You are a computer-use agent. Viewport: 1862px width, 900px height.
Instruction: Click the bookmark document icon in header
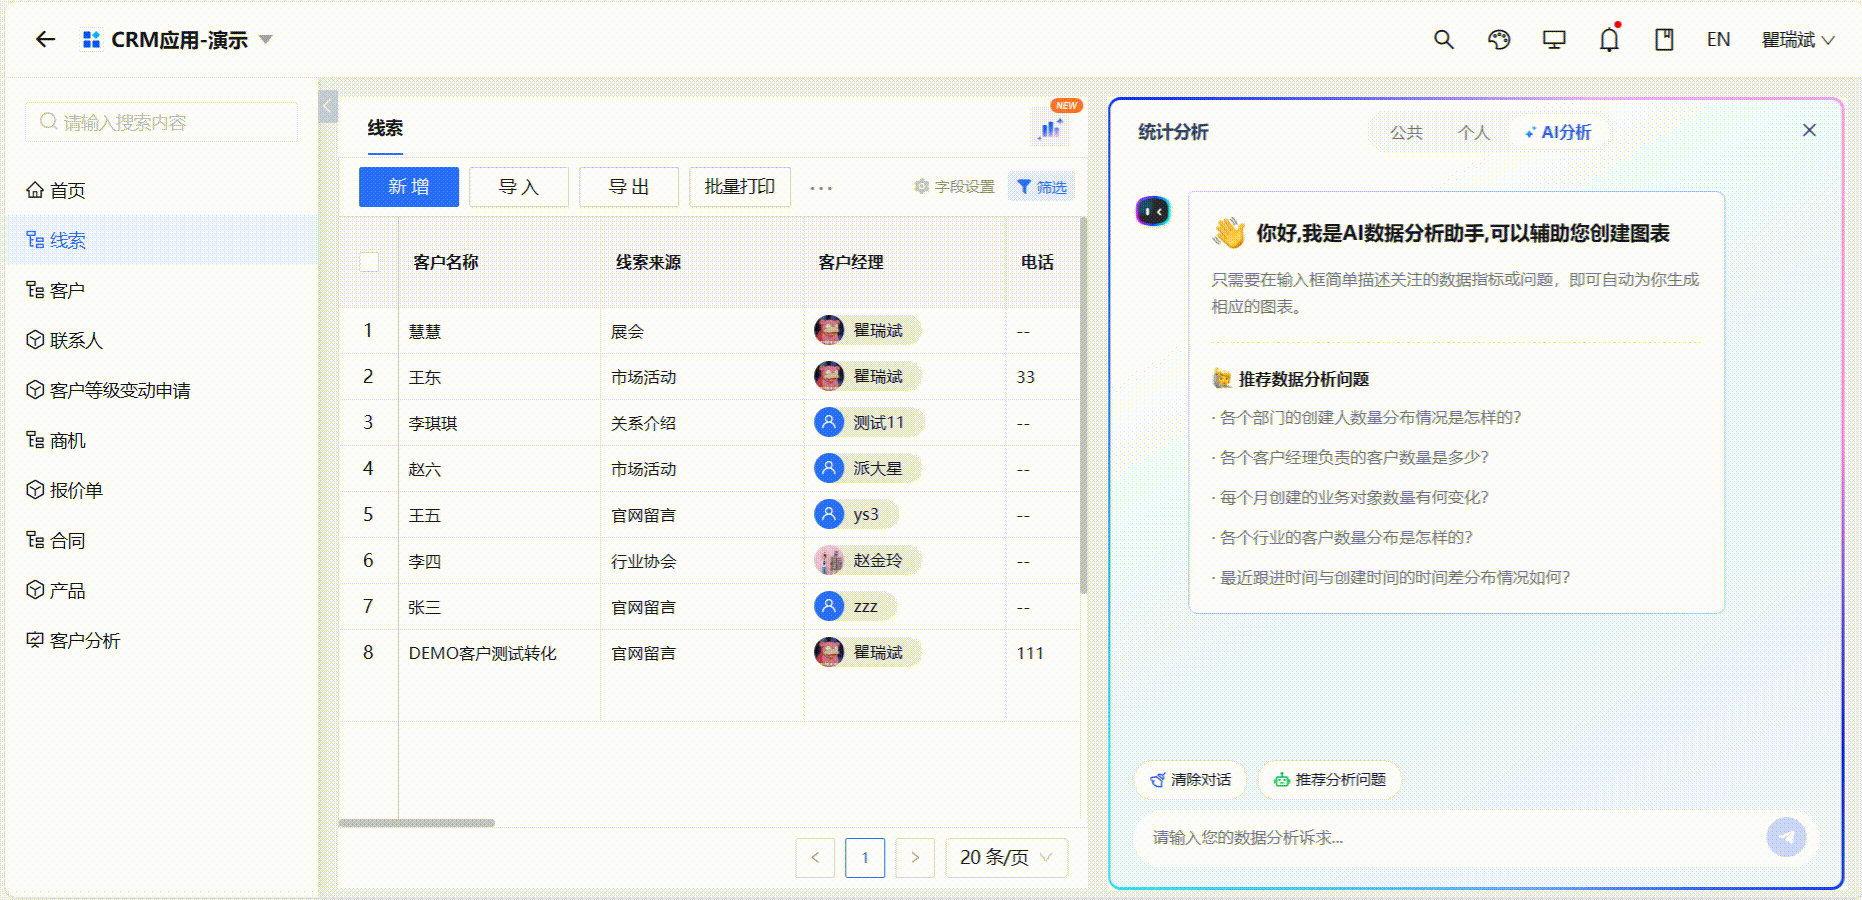(1663, 40)
